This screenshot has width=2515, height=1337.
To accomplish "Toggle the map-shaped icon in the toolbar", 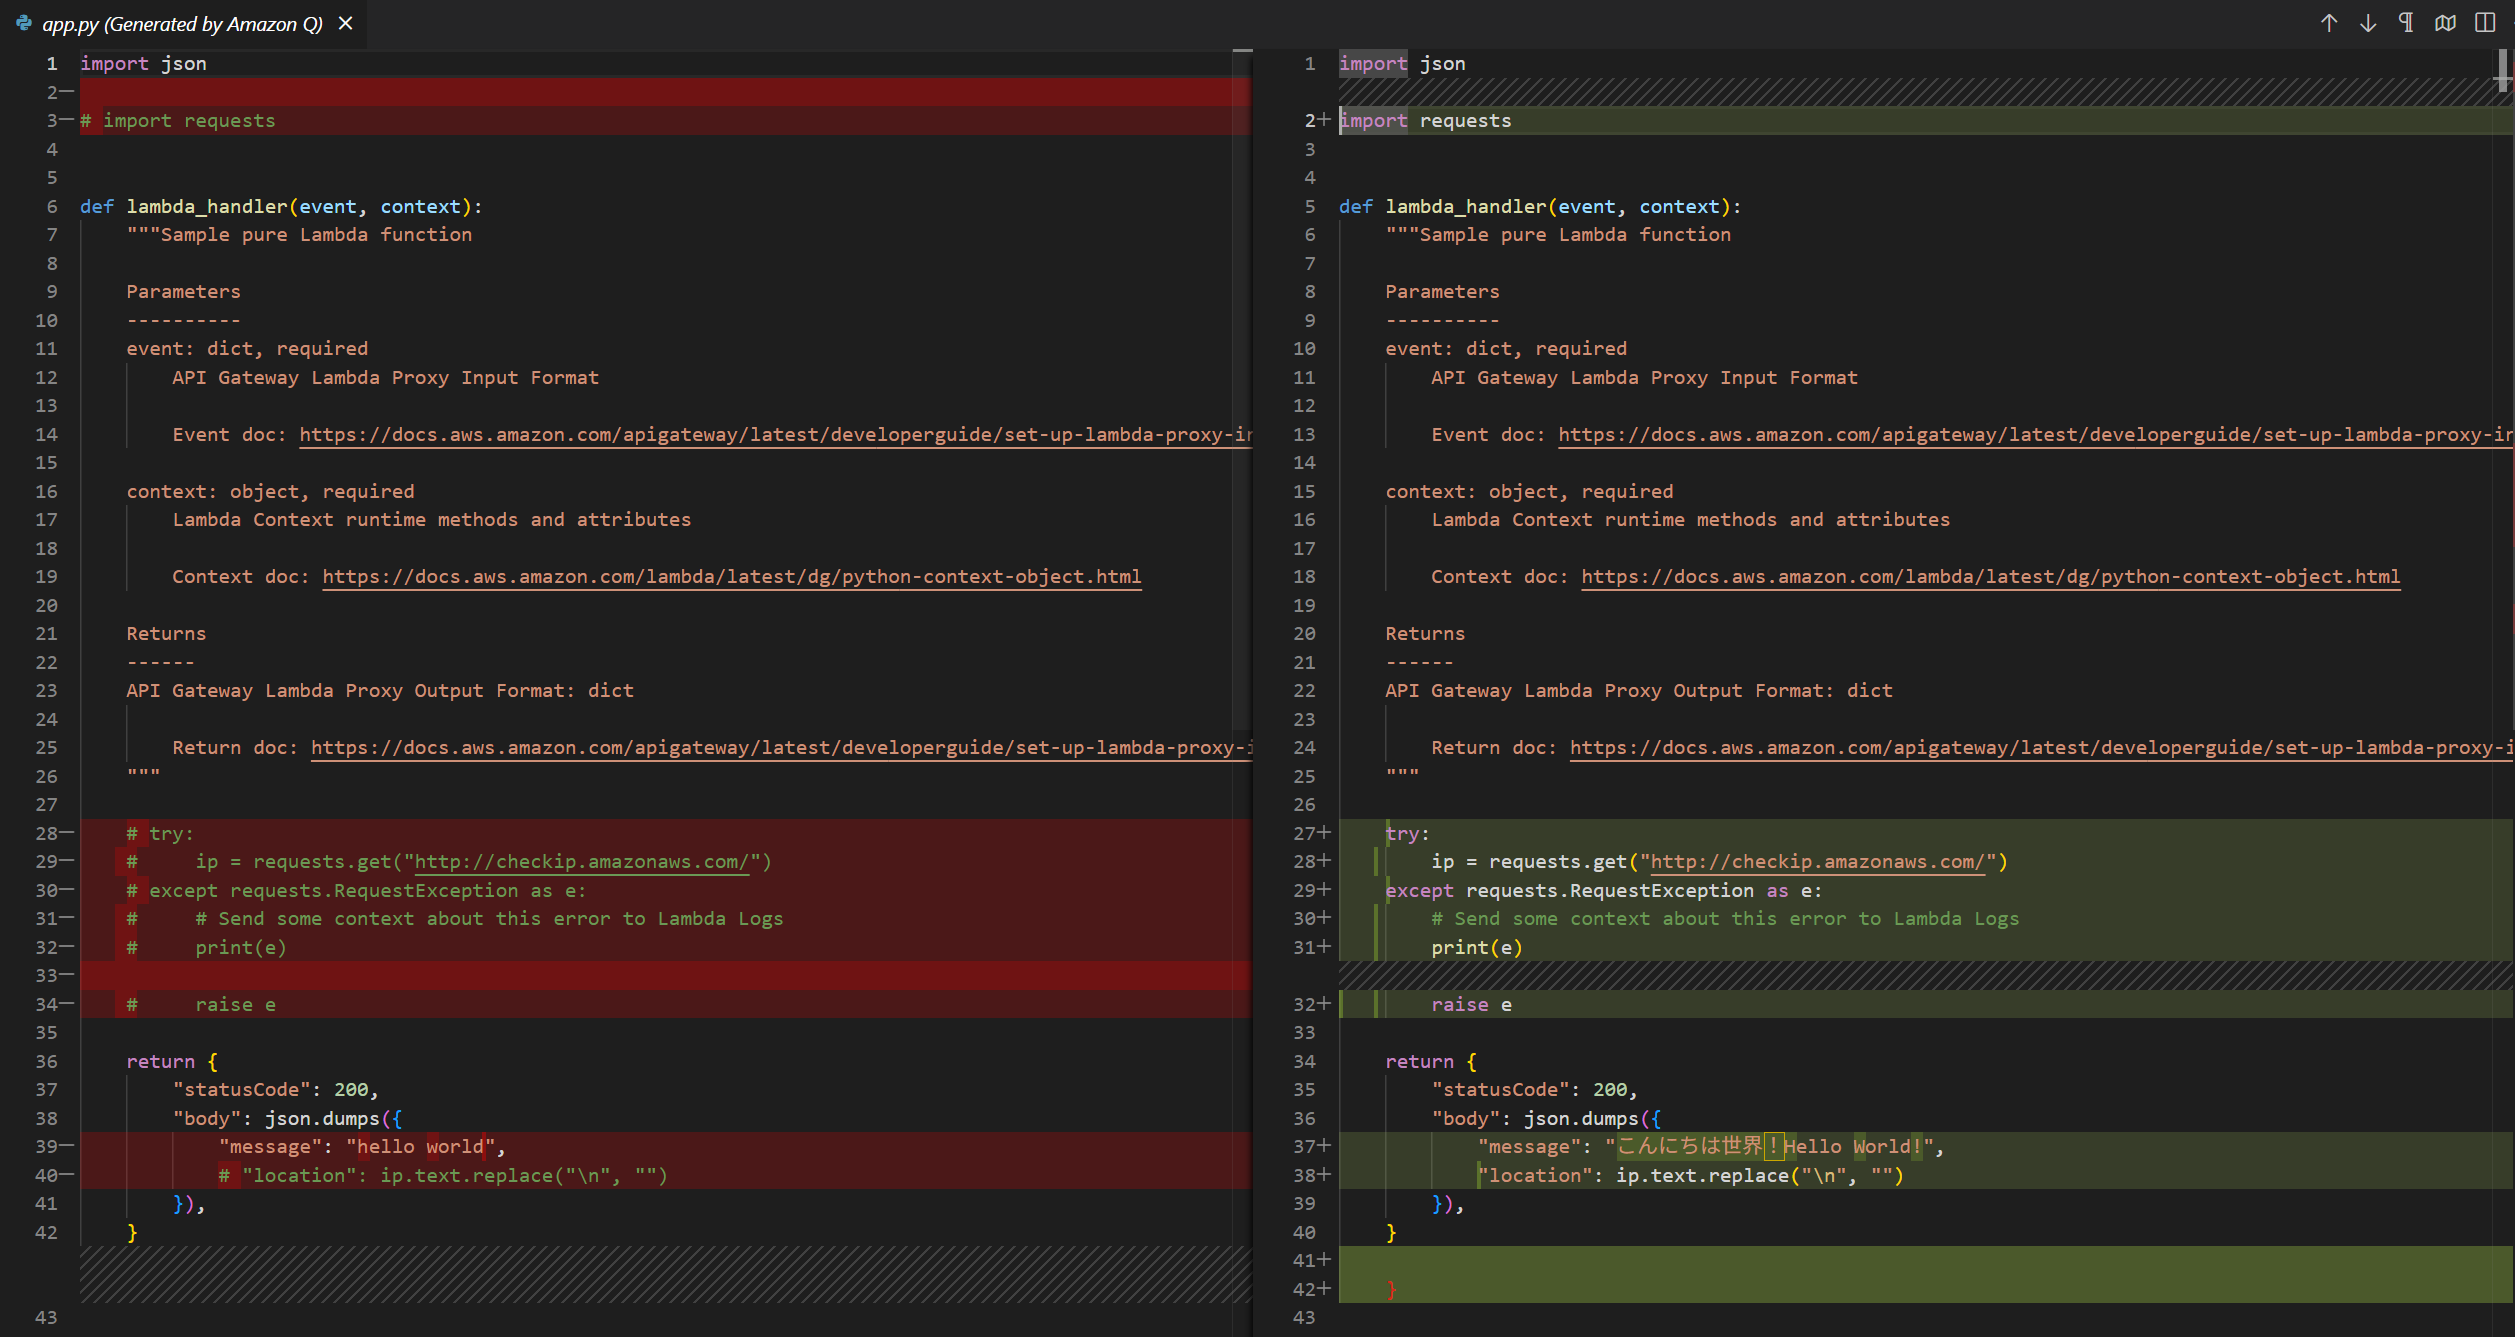I will (x=2445, y=23).
